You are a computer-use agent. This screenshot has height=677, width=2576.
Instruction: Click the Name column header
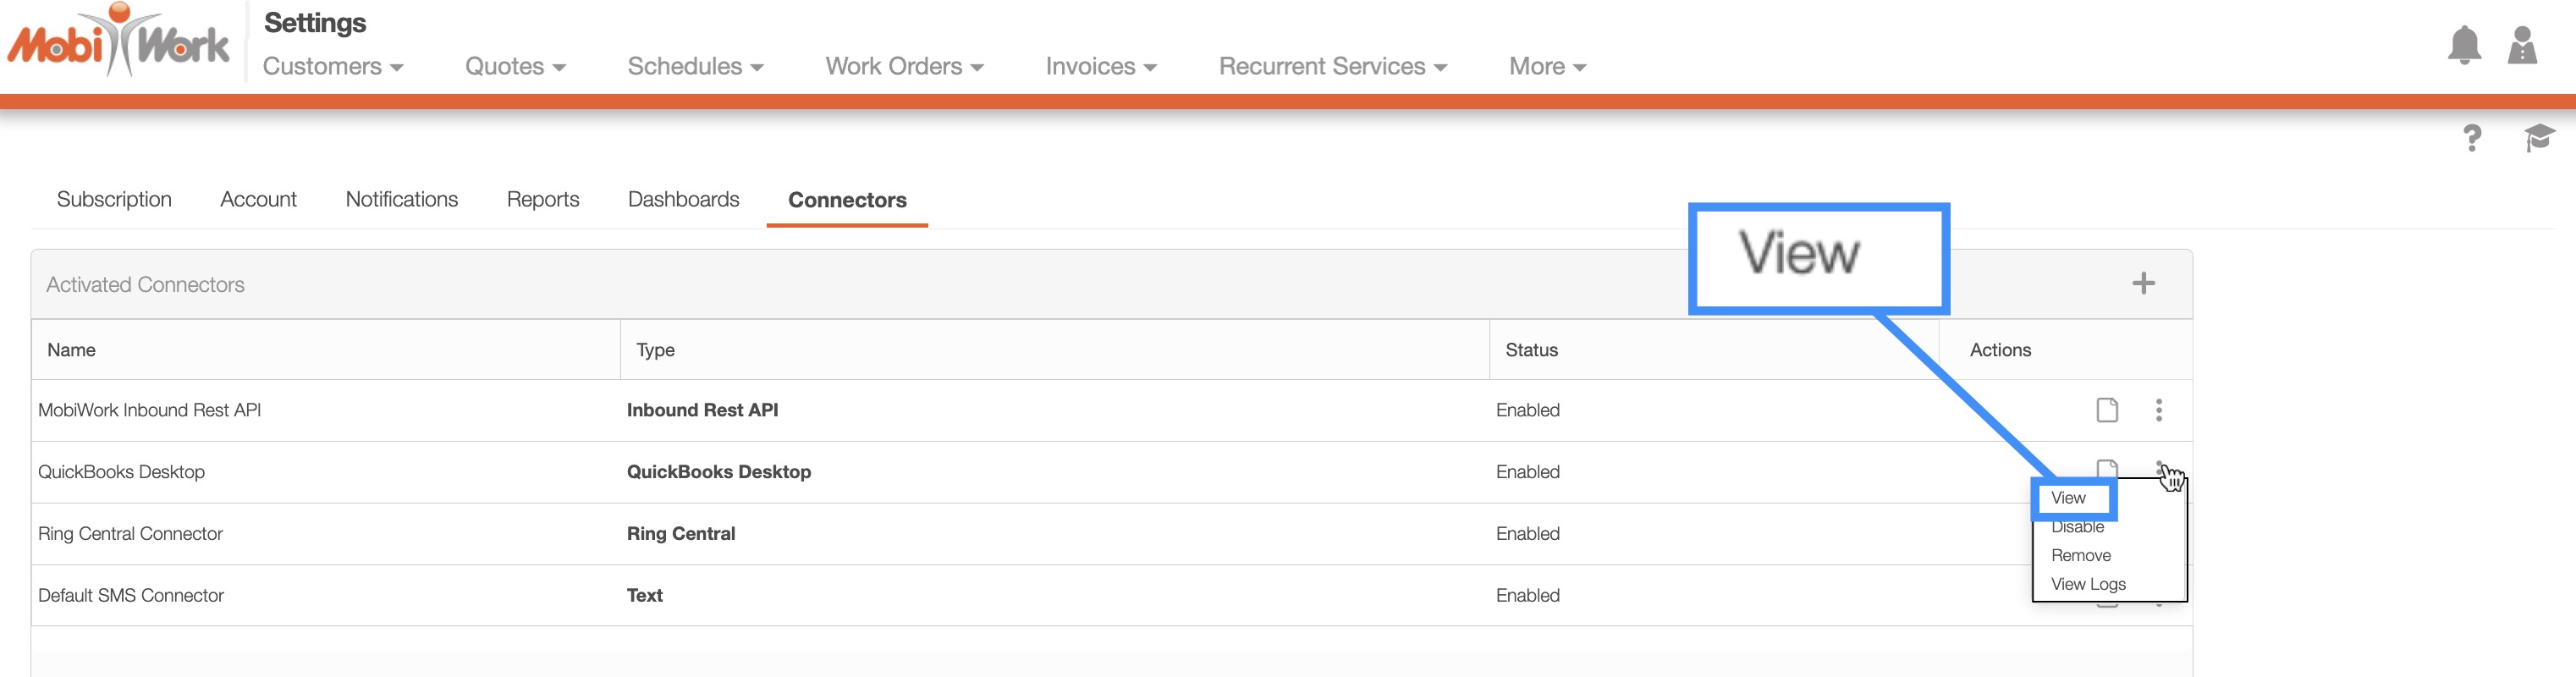tap(72, 350)
